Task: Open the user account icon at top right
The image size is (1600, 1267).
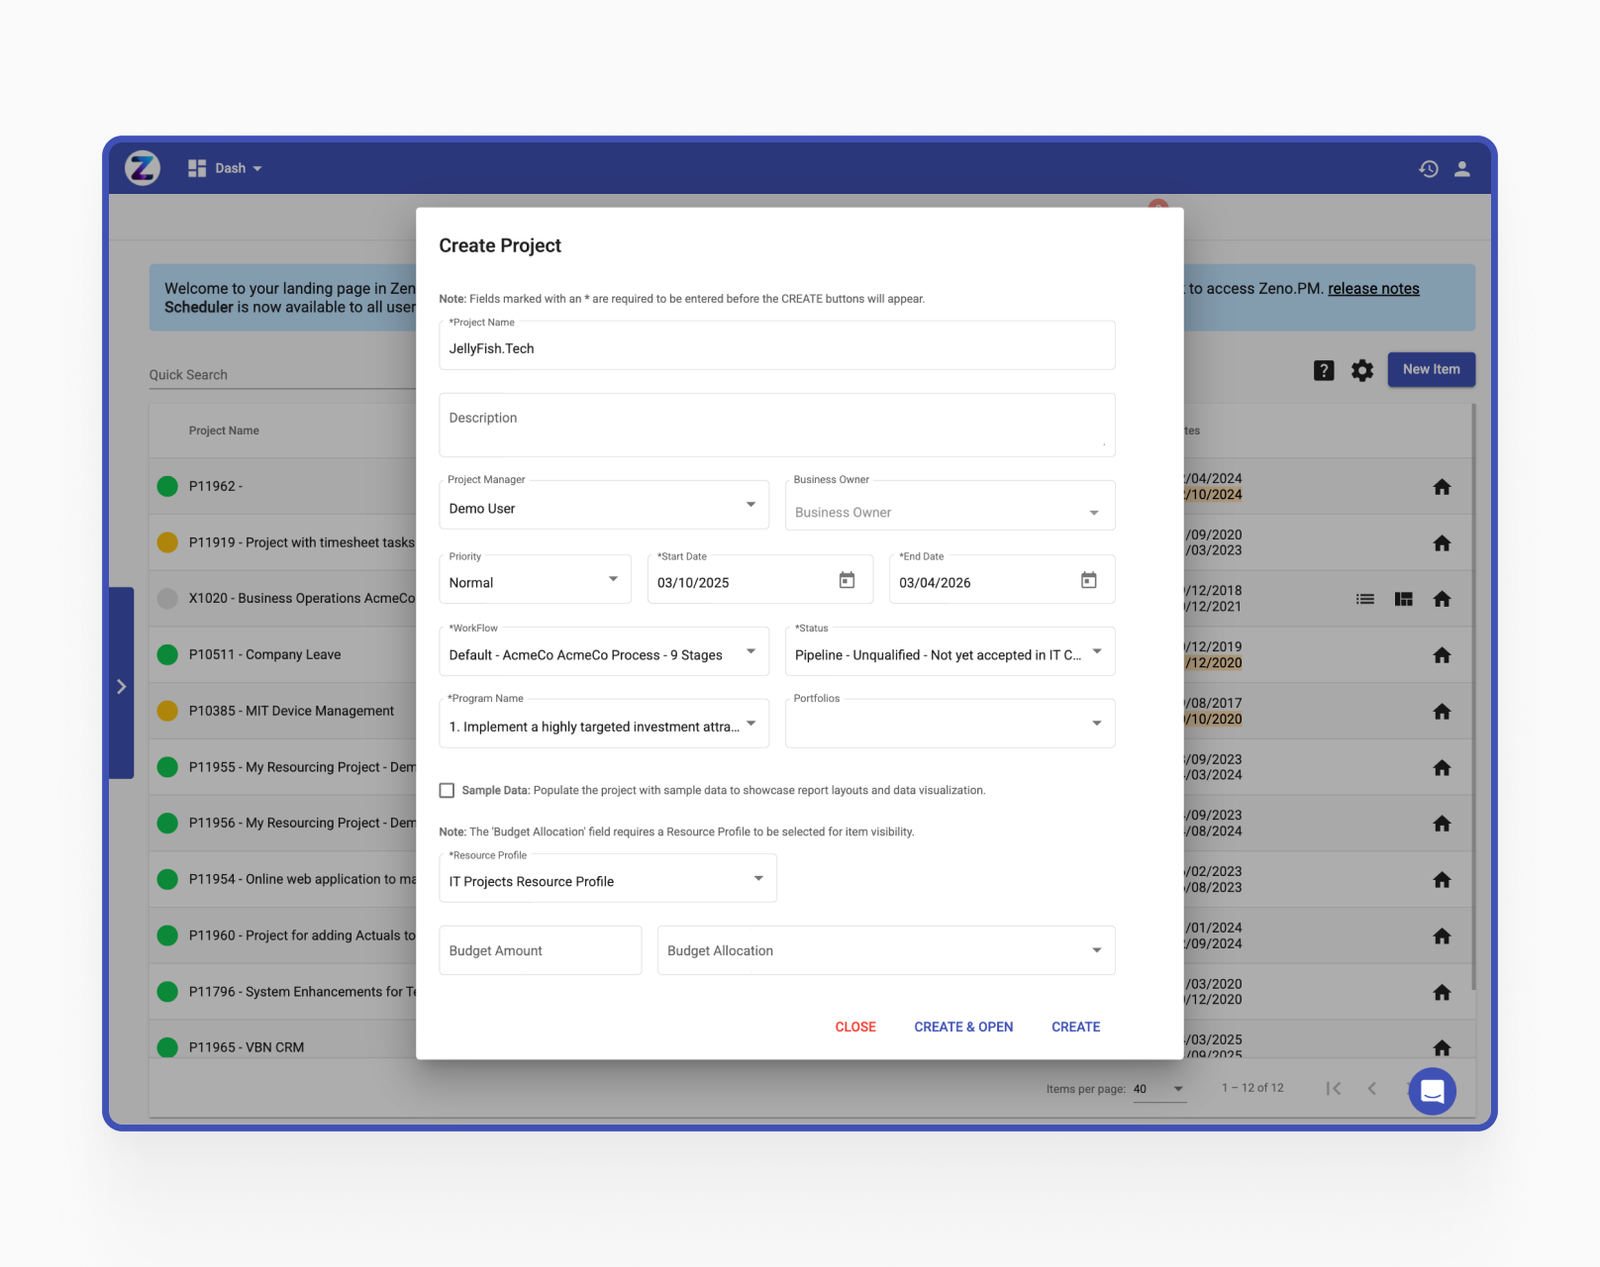Action: [1462, 168]
